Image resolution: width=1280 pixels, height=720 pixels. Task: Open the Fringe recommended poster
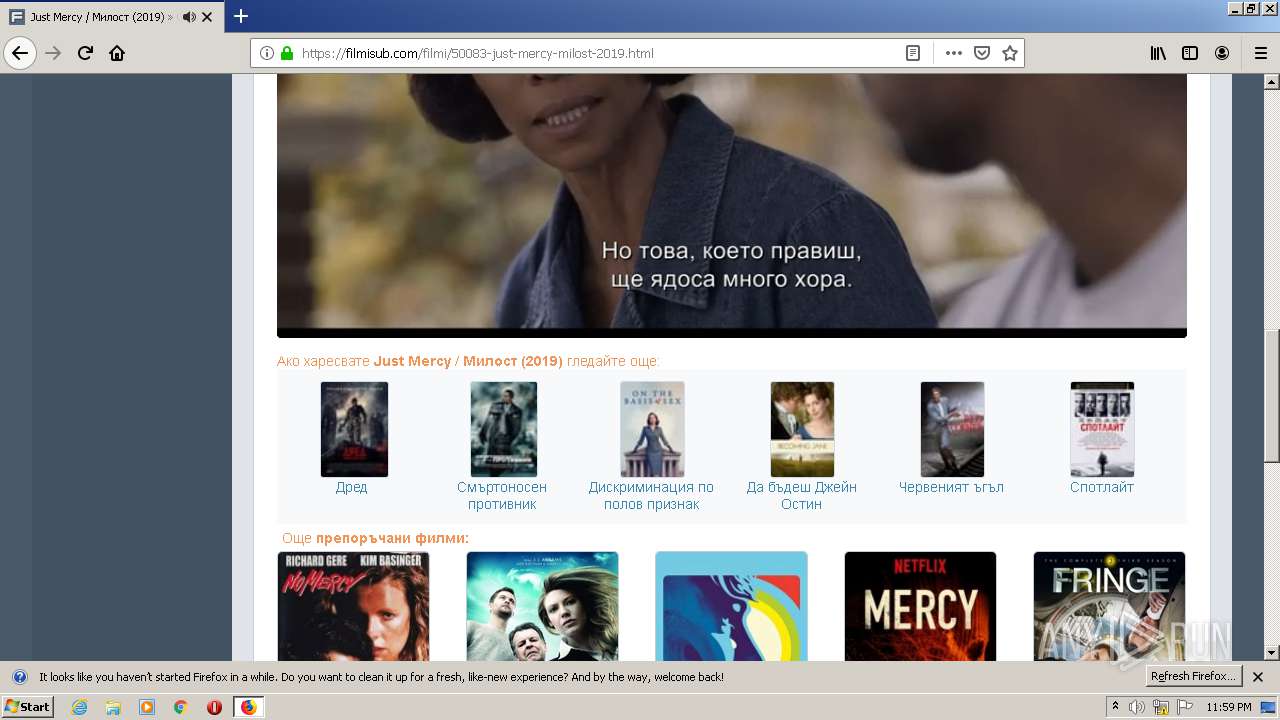pyautogui.click(x=1109, y=606)
